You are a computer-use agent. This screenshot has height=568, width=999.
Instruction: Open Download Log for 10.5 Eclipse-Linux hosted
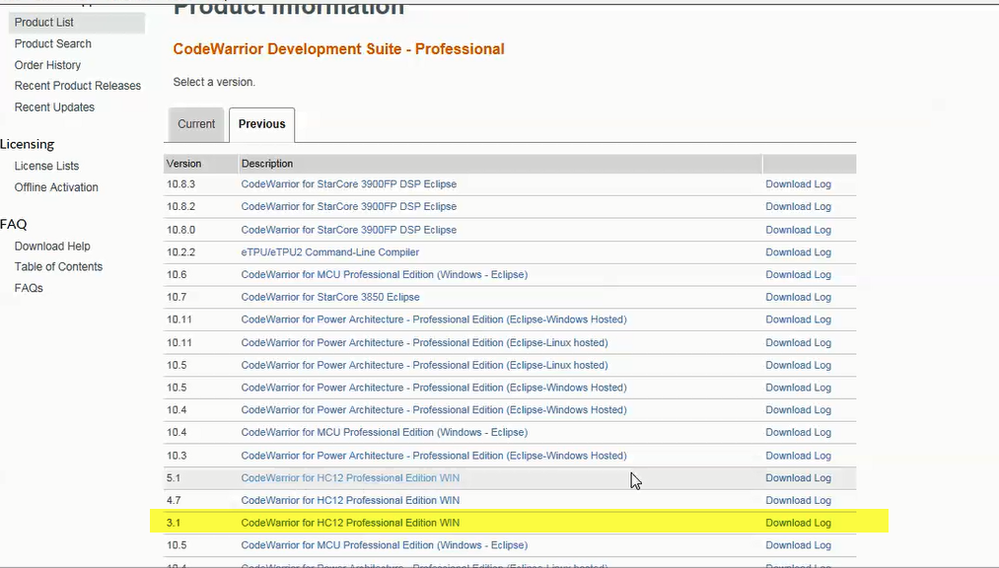(798, 365)
